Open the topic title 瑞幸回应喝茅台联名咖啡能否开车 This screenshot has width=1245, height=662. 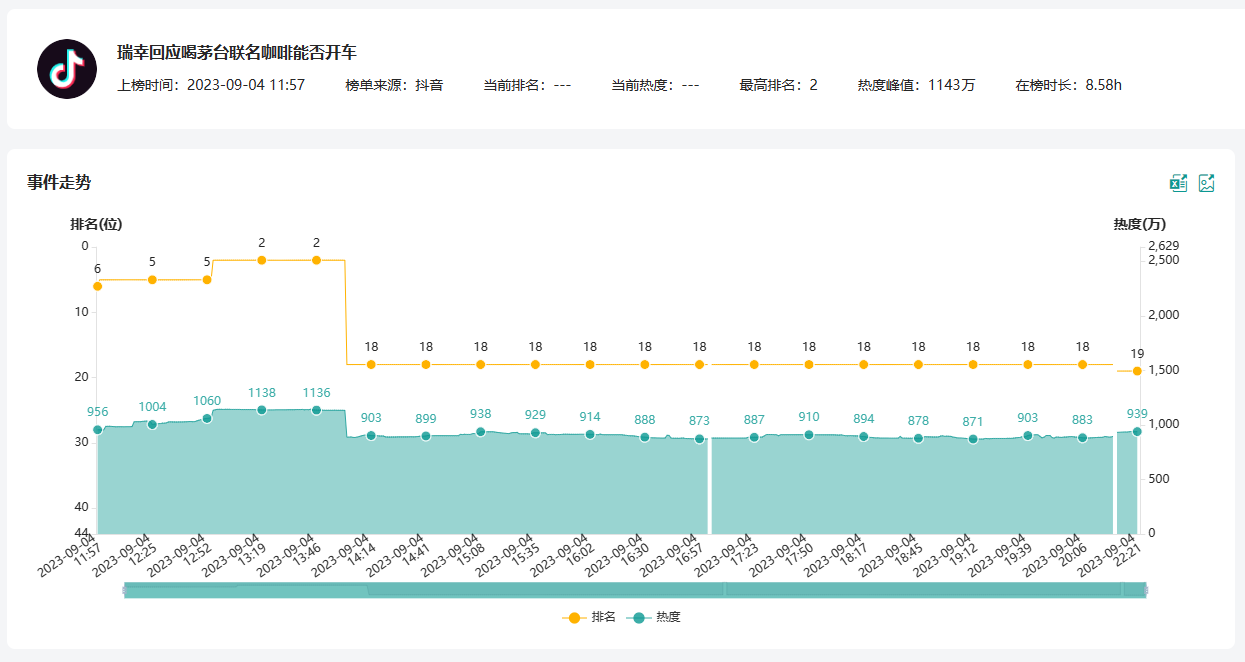[236, 52]
